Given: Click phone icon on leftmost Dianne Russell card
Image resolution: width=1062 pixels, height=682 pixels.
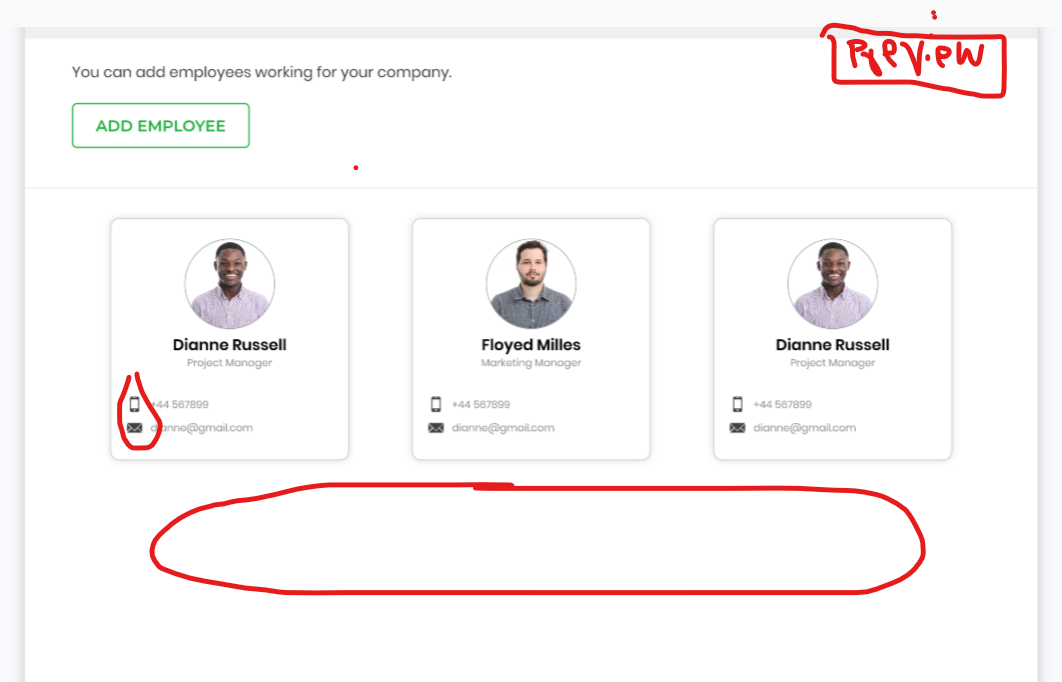Looking at the screenshot, I should coord(134,404).
